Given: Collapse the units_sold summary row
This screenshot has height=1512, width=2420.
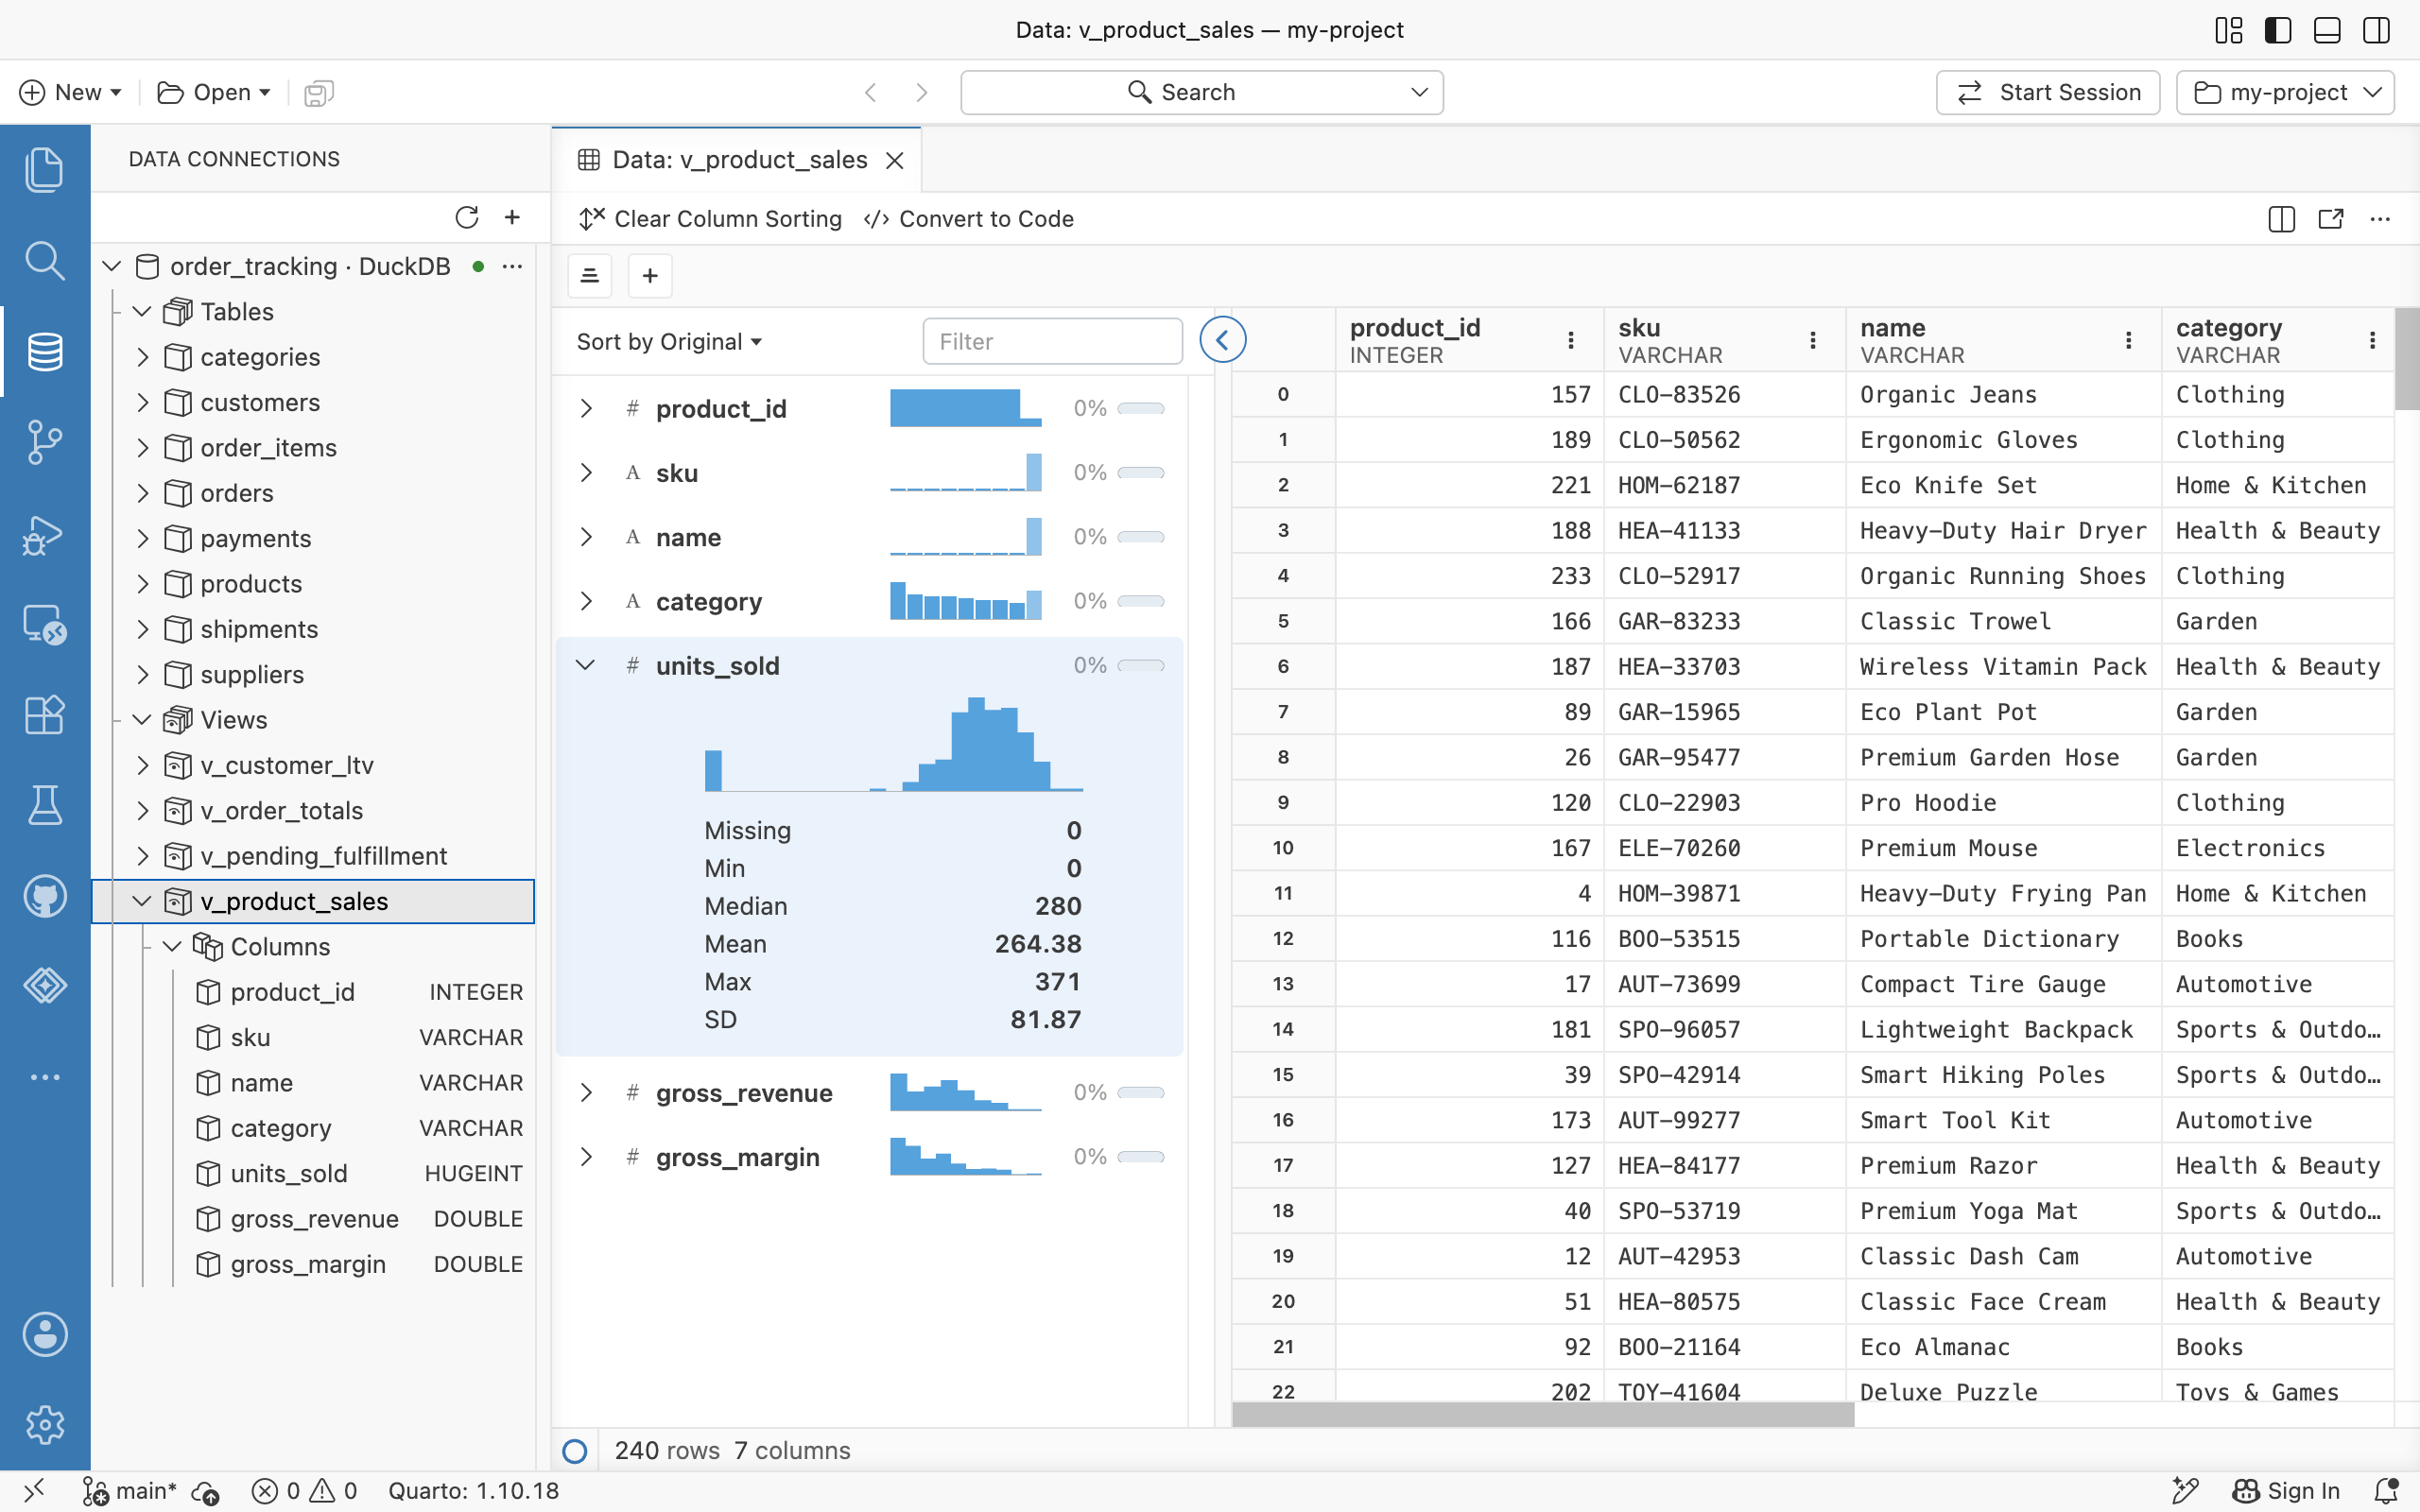Looking at the screenshot, I should pyautogui.click(x=586, y=665).
